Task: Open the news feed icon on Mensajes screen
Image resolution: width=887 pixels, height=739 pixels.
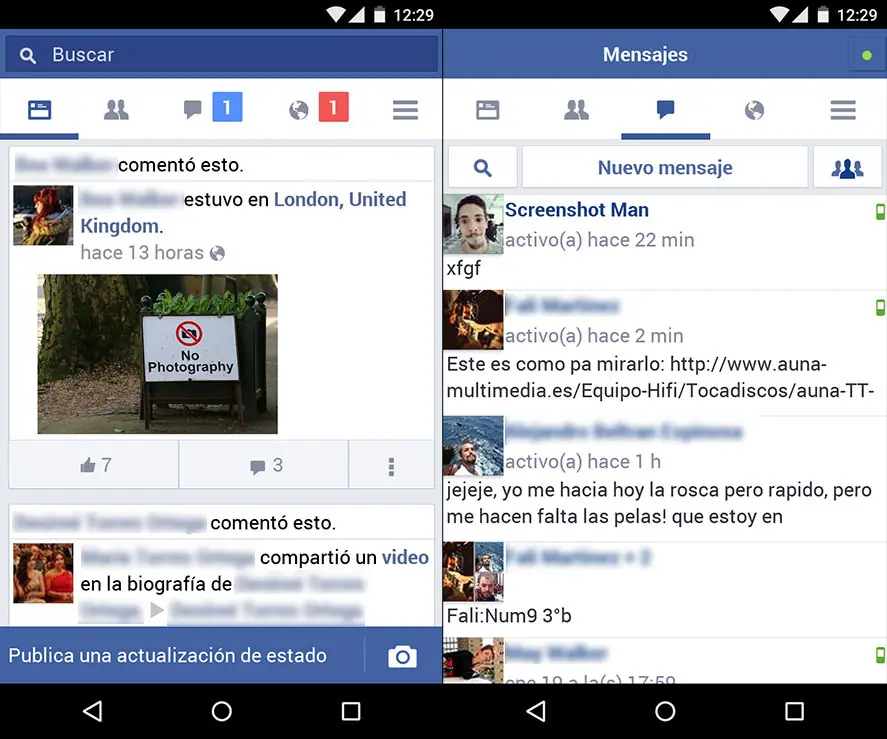Action: point(488,110)
